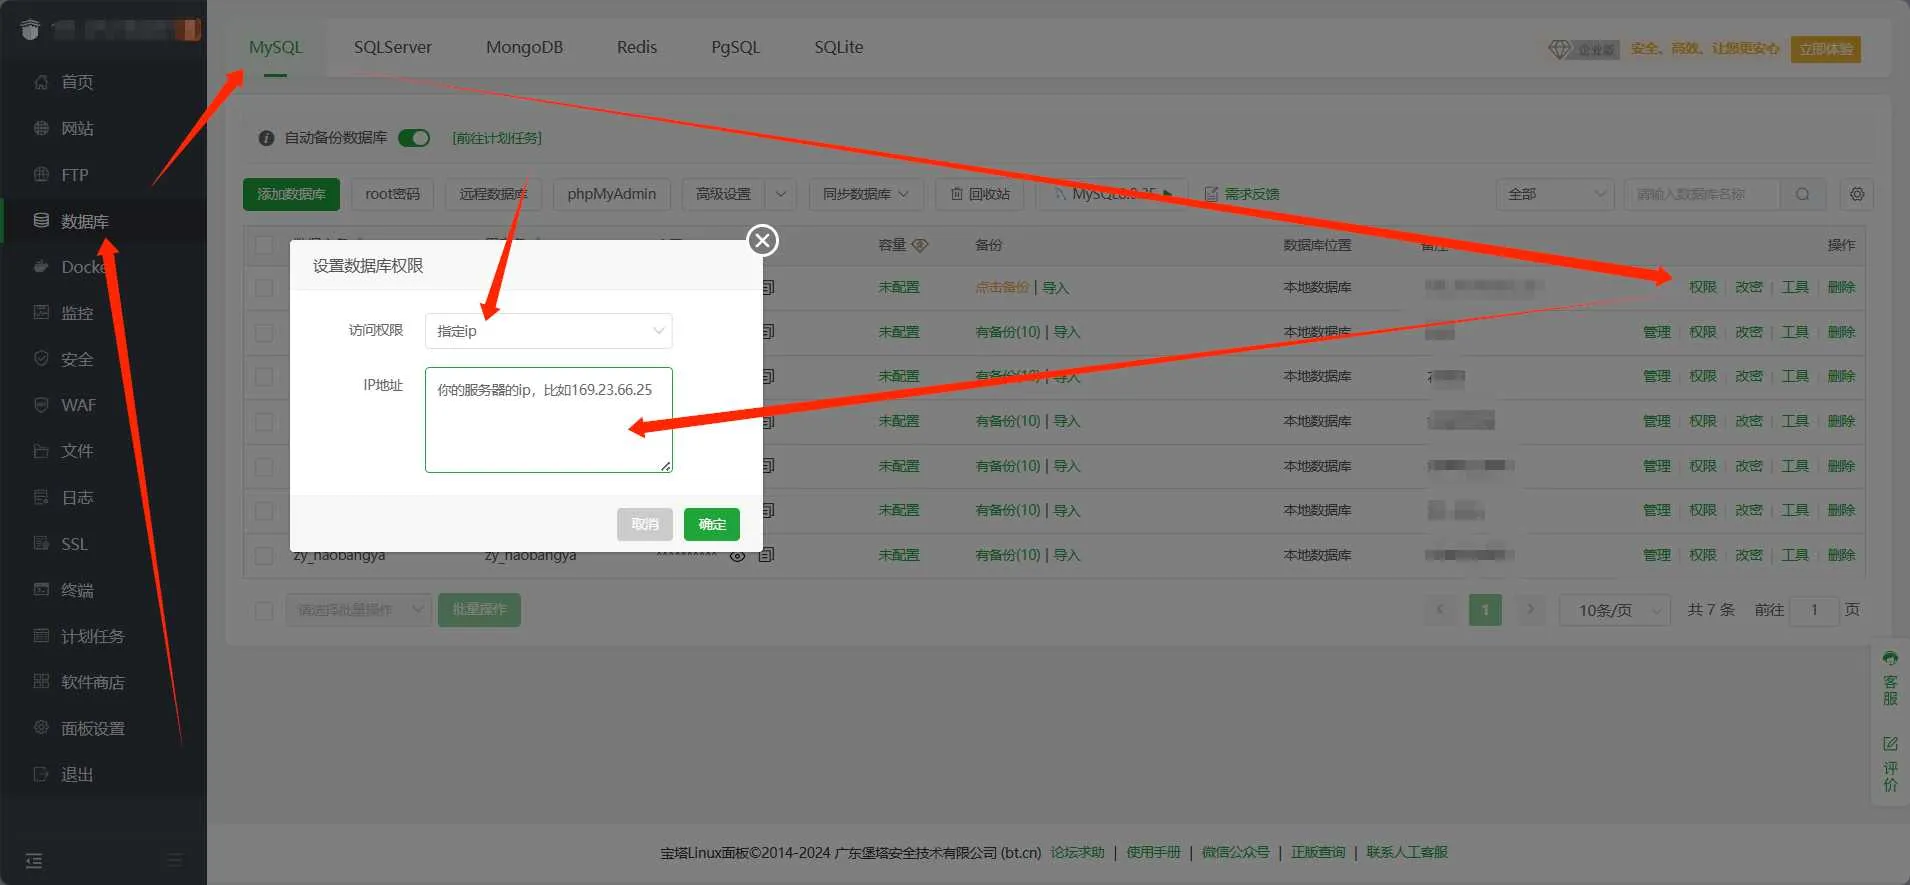Viewport: 1910px width, 885px height.
Task: Click the search magnifier icon
Action: [x=1802, y=194]
